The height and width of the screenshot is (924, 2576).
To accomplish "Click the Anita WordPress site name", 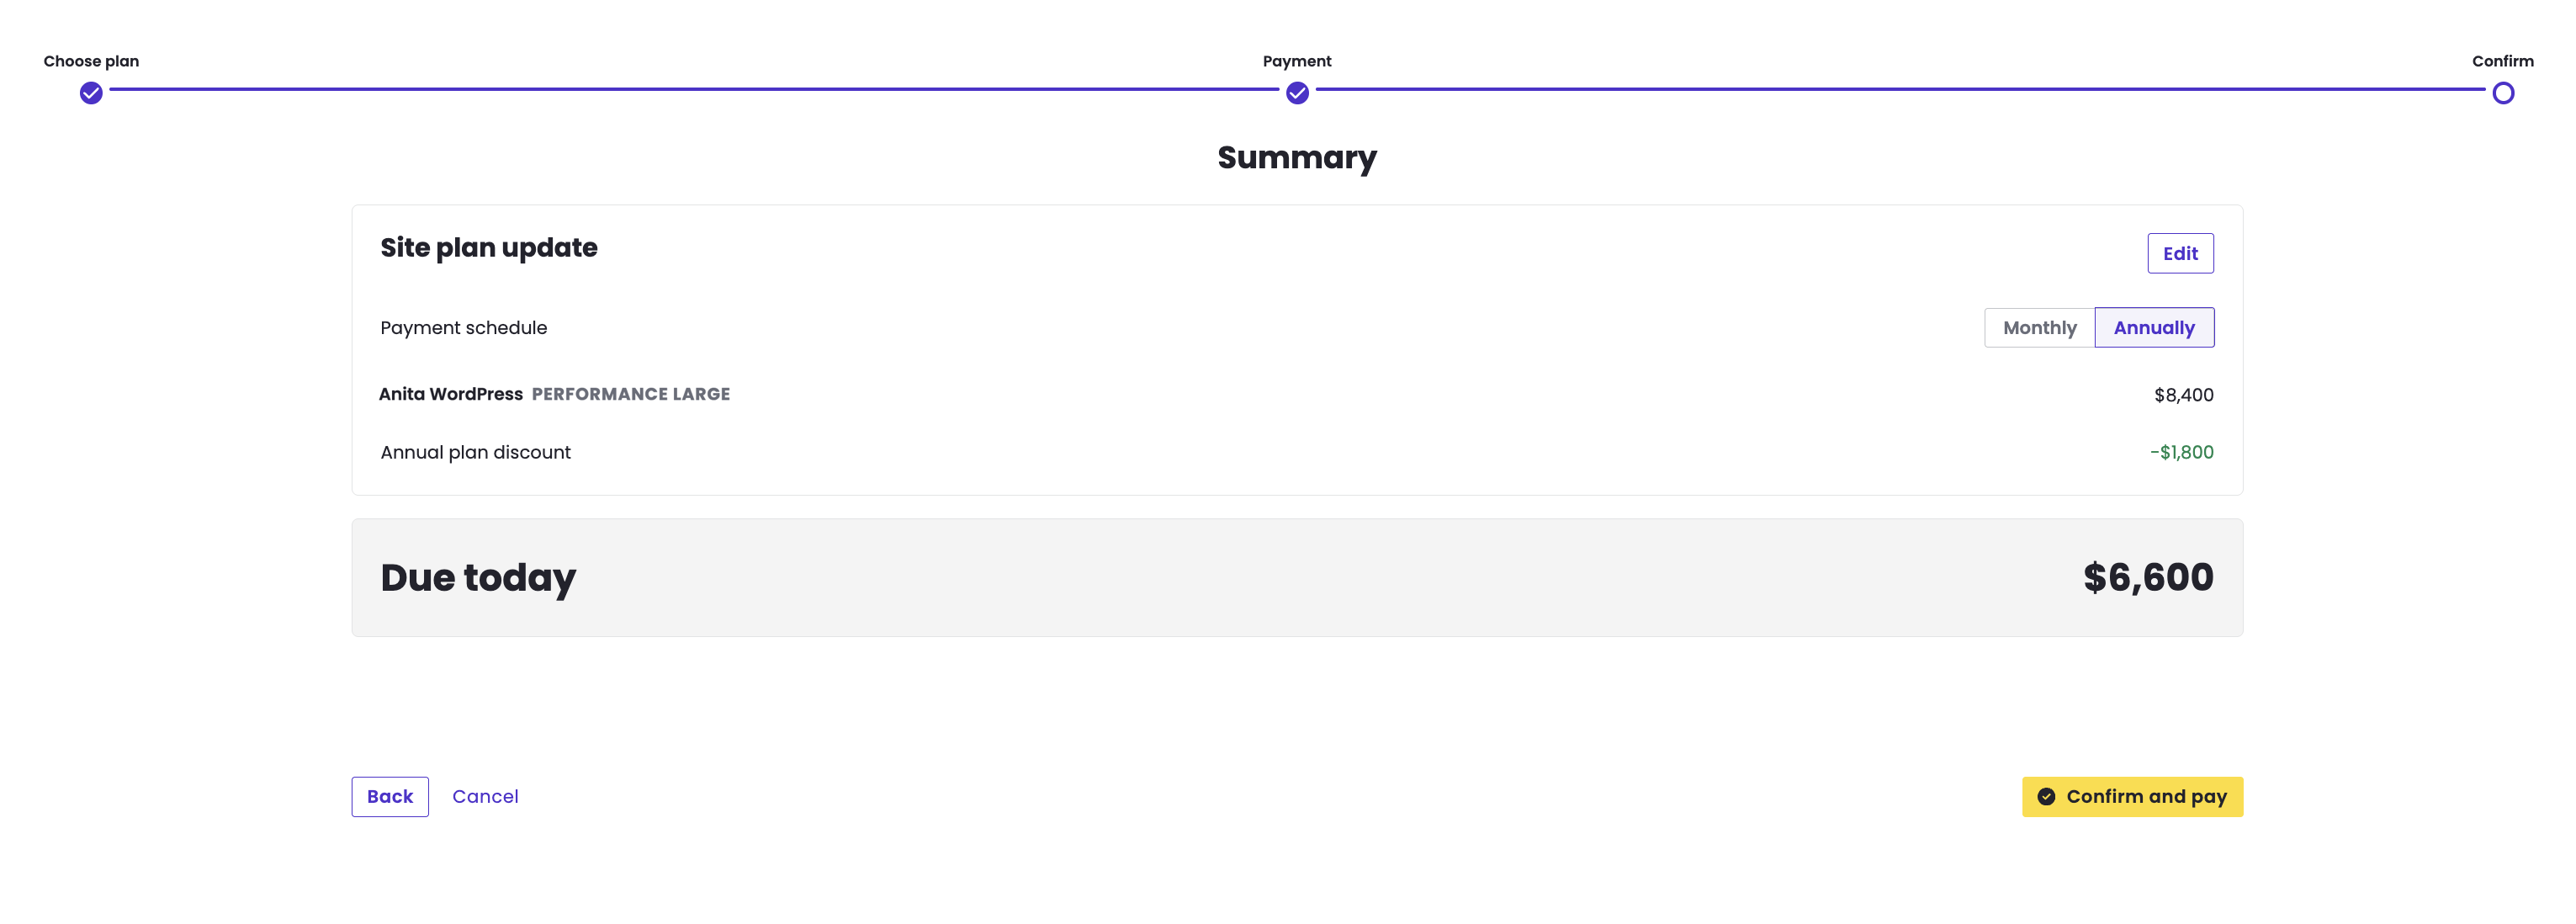I will click(x=451, y=394).
